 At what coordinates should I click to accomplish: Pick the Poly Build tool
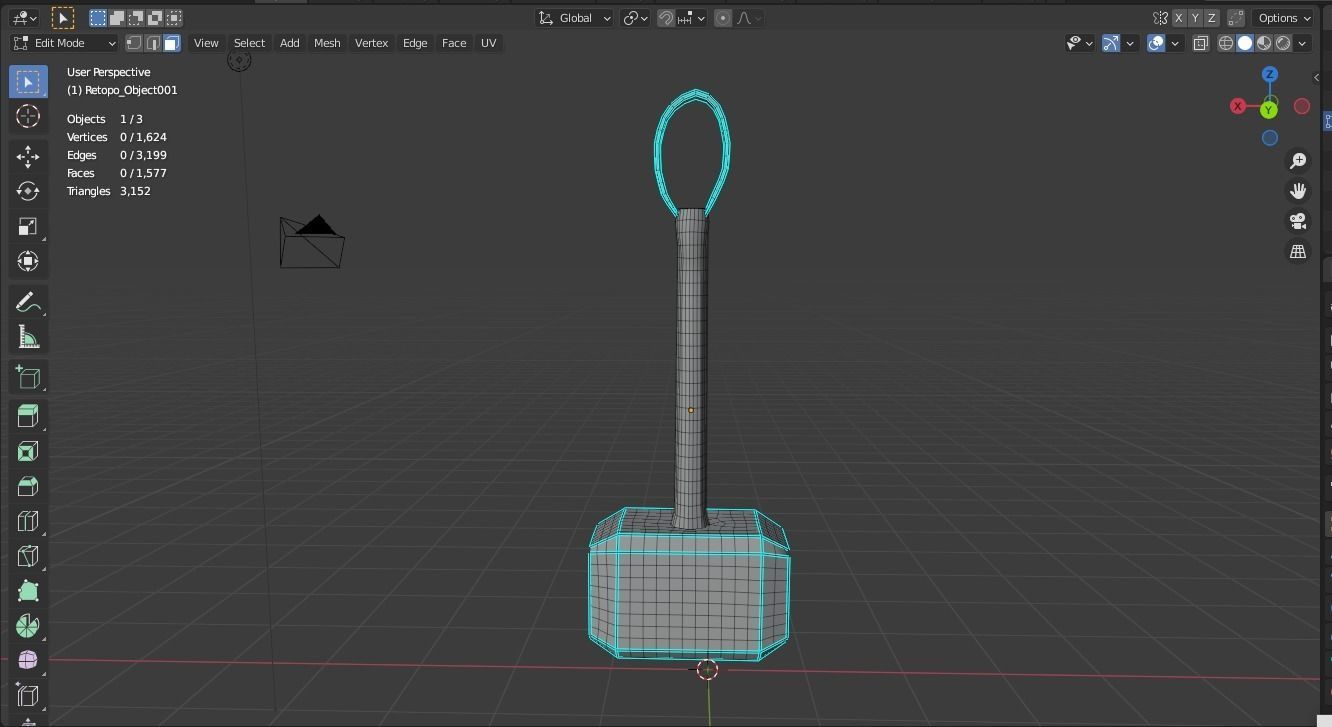click(28, 591)
